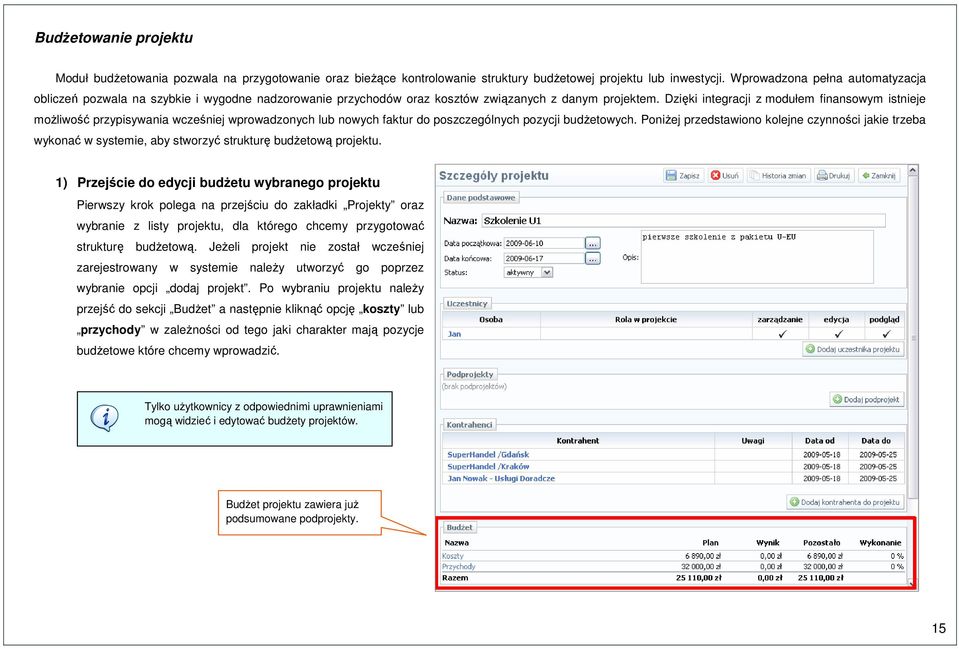Viewport: 959px width, 649px height.
Task: Toggle zarządzanie checkmark for Jan
Action: point(781,334)
